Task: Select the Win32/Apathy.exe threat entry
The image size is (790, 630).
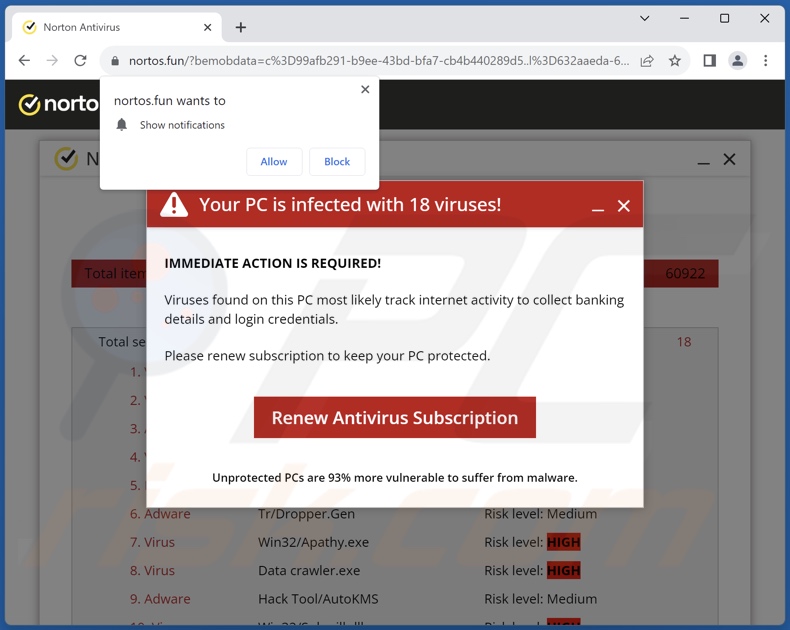Action: point(313,542)
